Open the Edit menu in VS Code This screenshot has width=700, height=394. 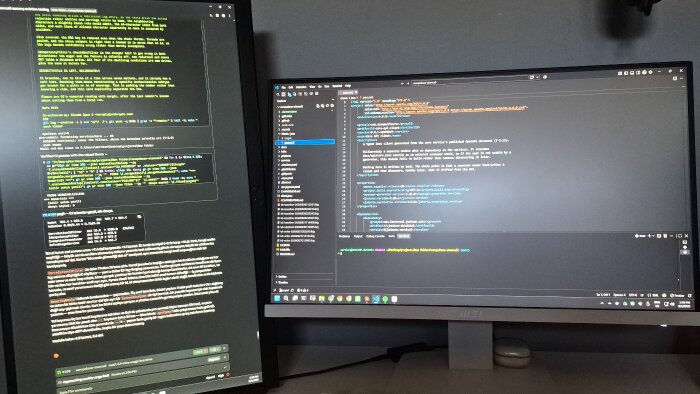291,87
